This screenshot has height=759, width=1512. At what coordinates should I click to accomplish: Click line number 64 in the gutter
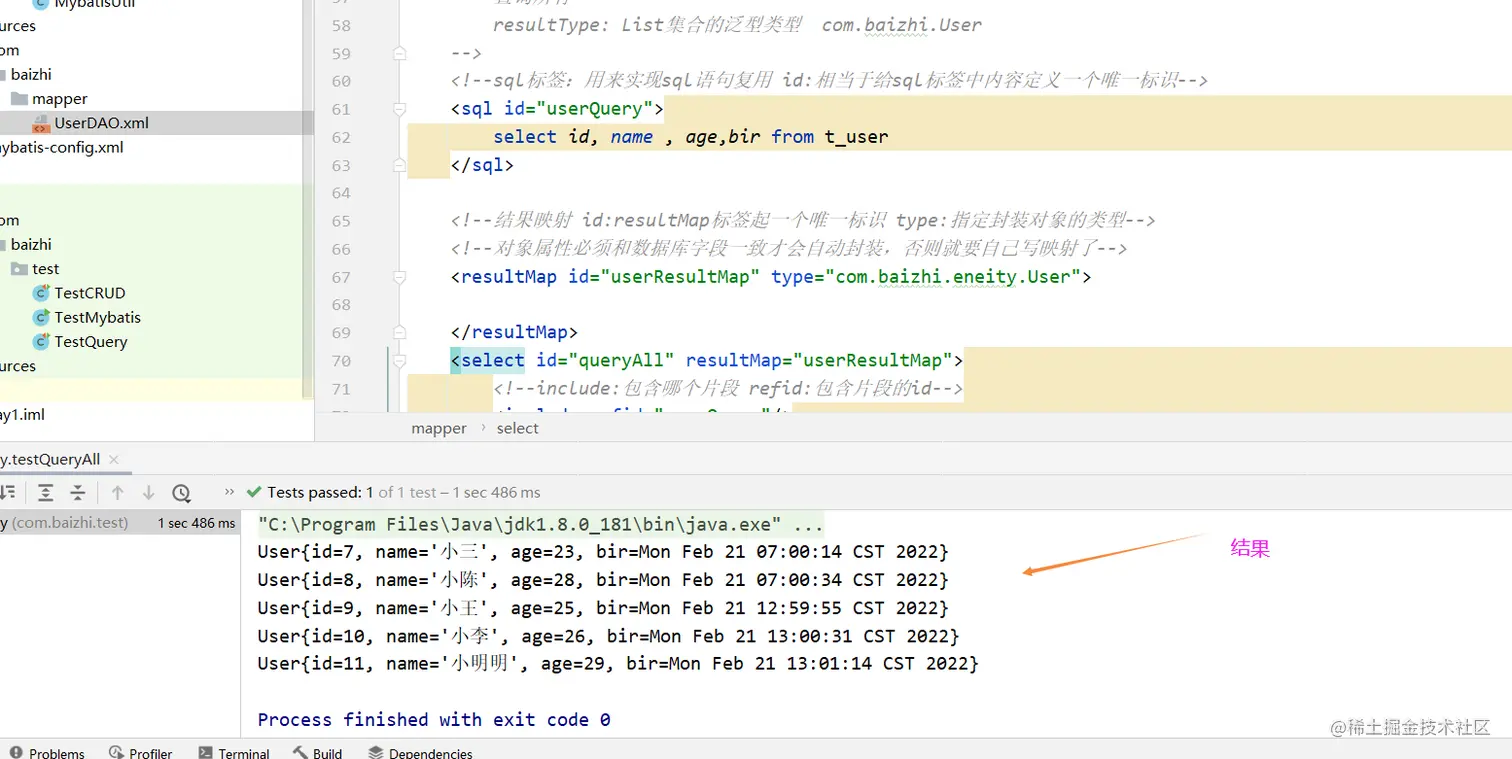[x=340, y=192]
